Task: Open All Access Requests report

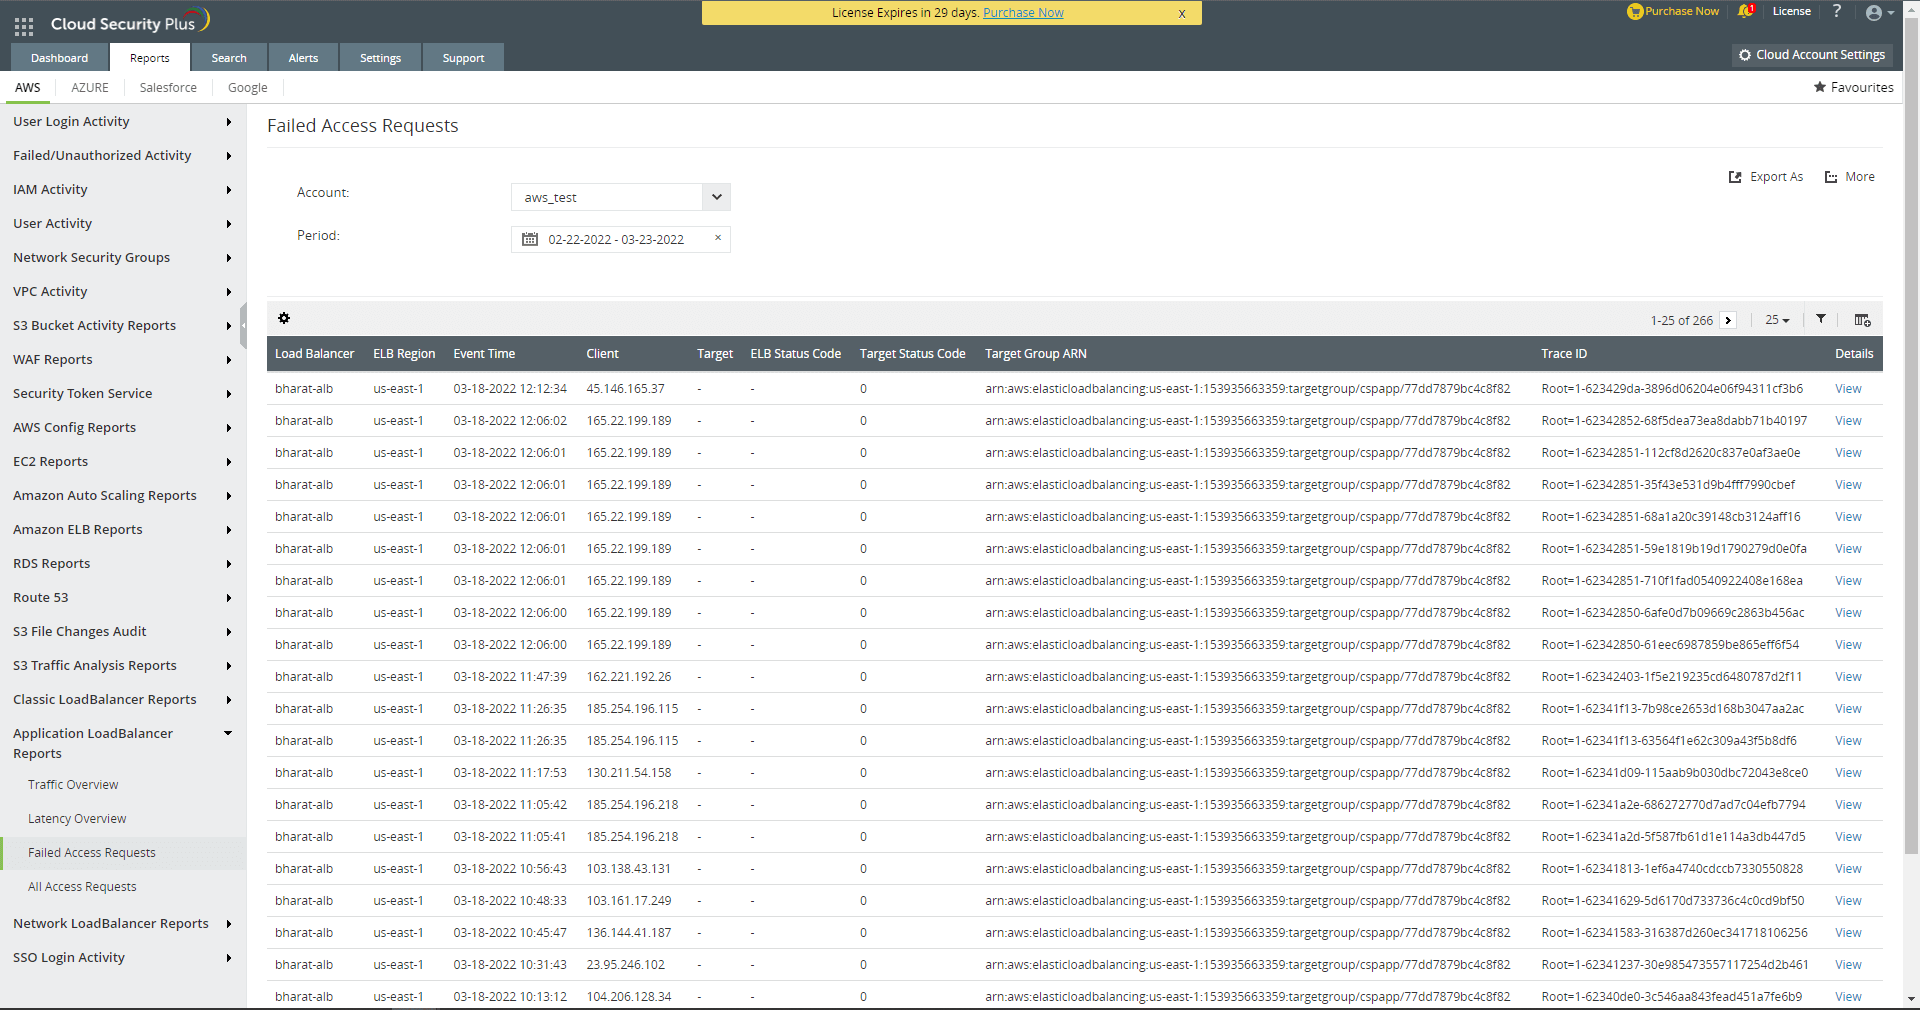Action: [x=82, y=887]
